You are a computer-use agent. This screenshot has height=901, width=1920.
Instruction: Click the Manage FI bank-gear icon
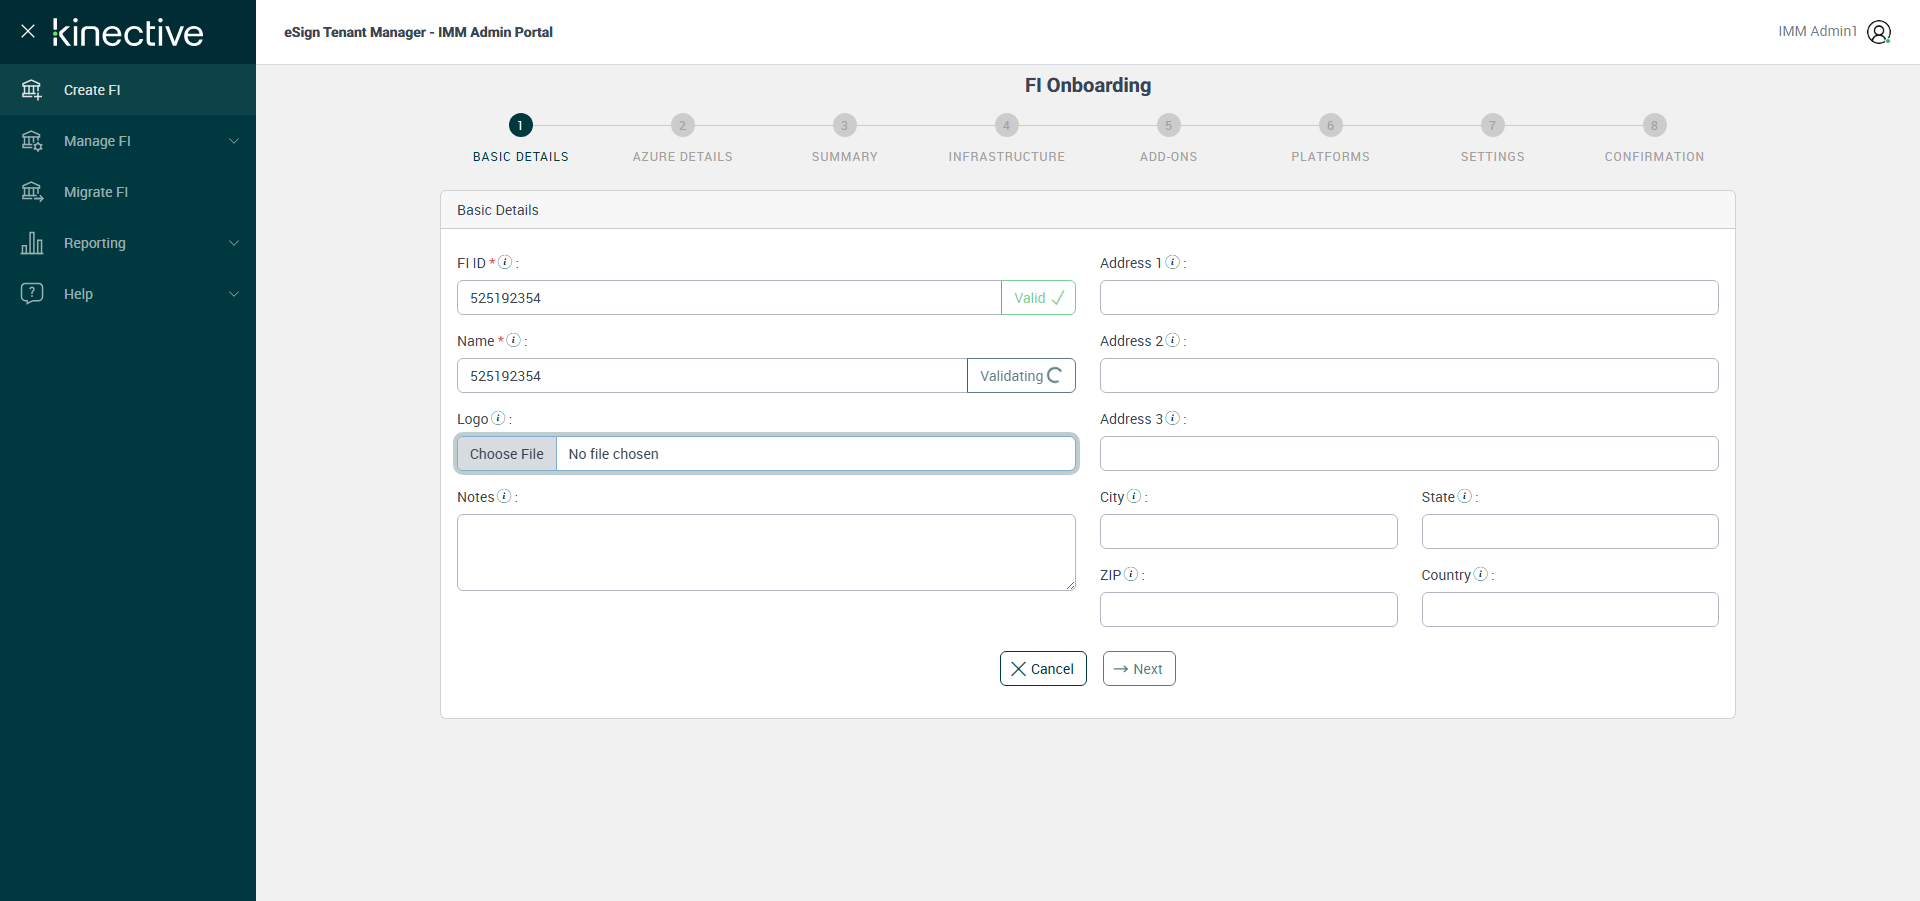[32, 141]
